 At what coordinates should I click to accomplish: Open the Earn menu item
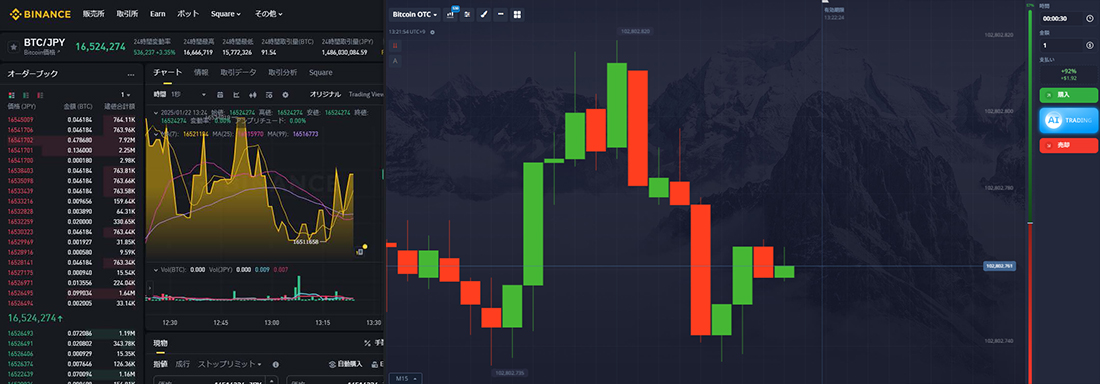click(x=158, y=14)
